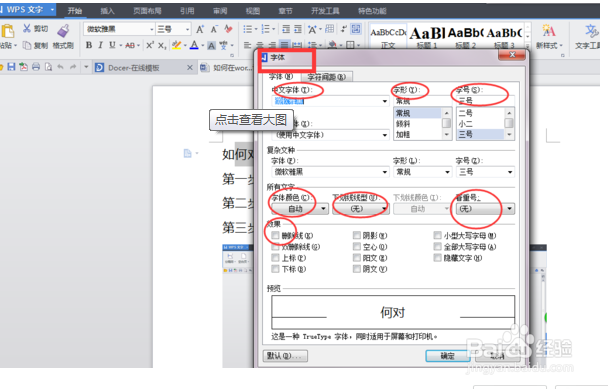Click the export to PDF icon
608x389 pixels.
pos(24,67)
